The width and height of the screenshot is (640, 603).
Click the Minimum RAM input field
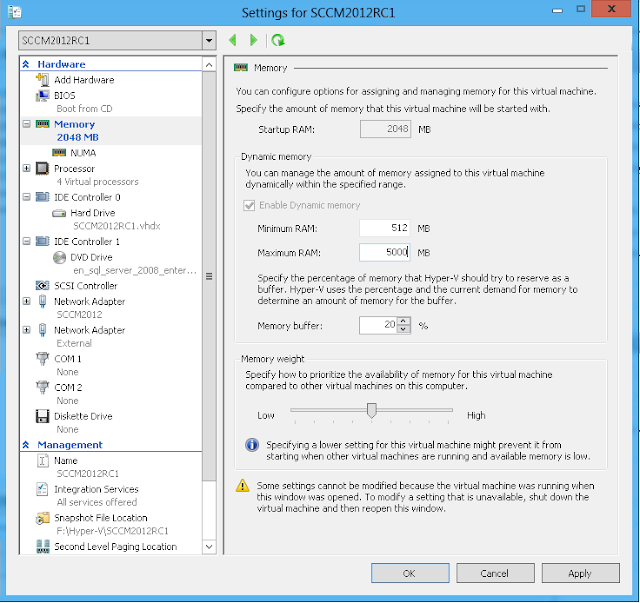pos(384,228)
